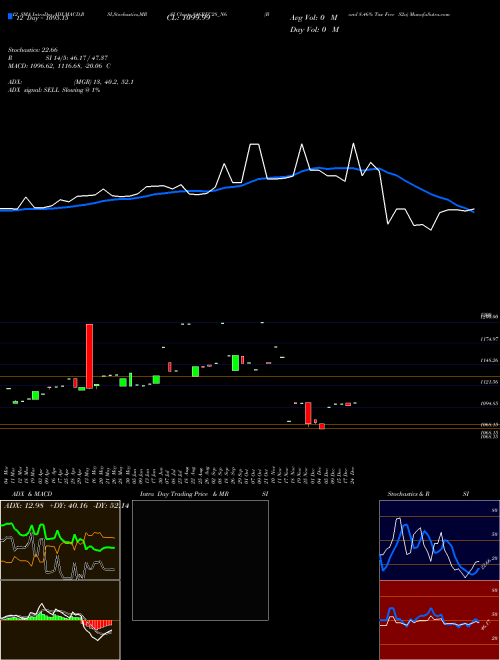
Task: Click the 'SI 14/3: 46.17 / 47.37' text
Action: point(79,58)
